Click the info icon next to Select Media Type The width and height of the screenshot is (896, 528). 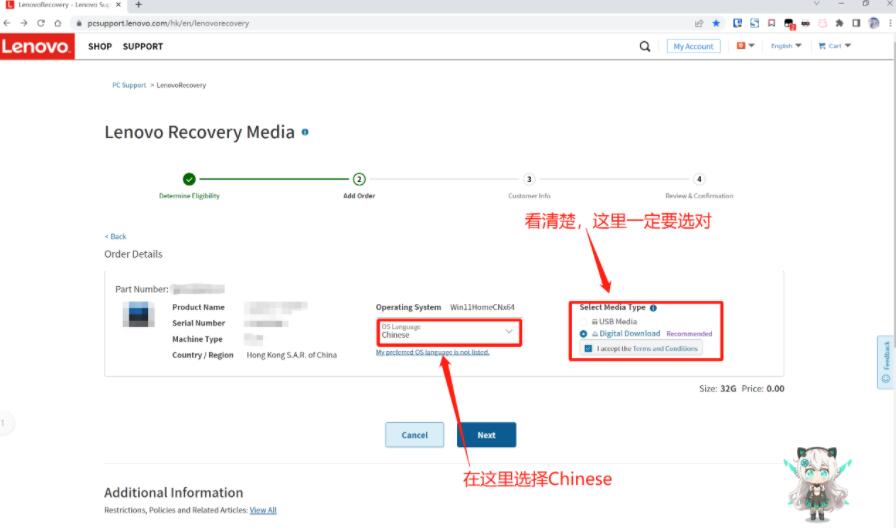[653, 308]
